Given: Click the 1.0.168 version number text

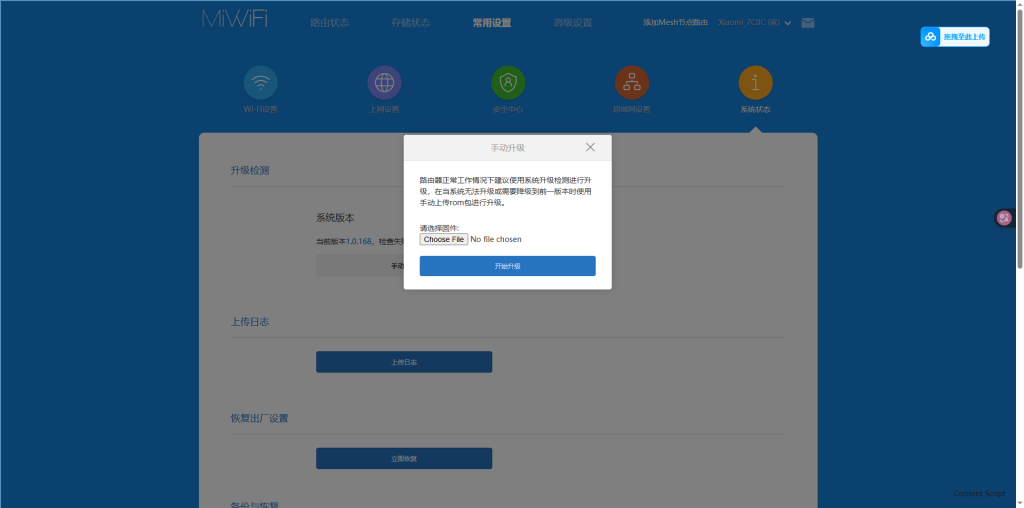Looking at the screenshot, I should pyautogui.click(x=359, y=242).
